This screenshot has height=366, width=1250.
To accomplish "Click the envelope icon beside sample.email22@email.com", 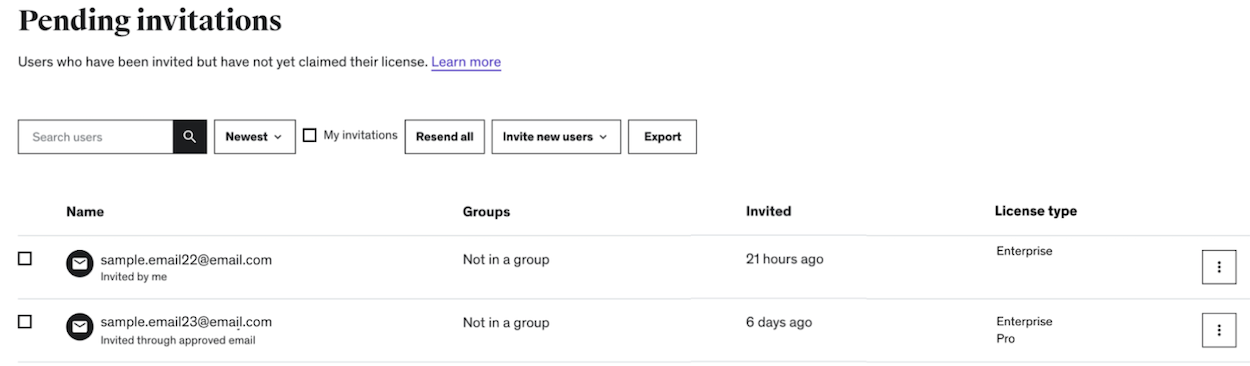I will click(x=79, y=264).
